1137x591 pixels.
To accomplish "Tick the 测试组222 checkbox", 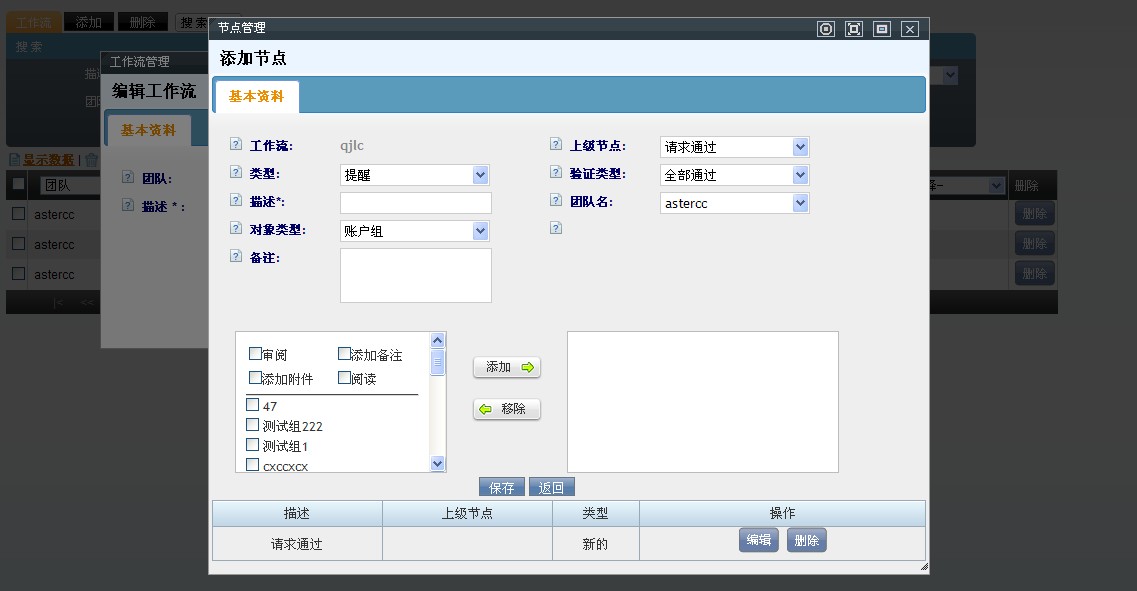I will click(x=252, y=425).
